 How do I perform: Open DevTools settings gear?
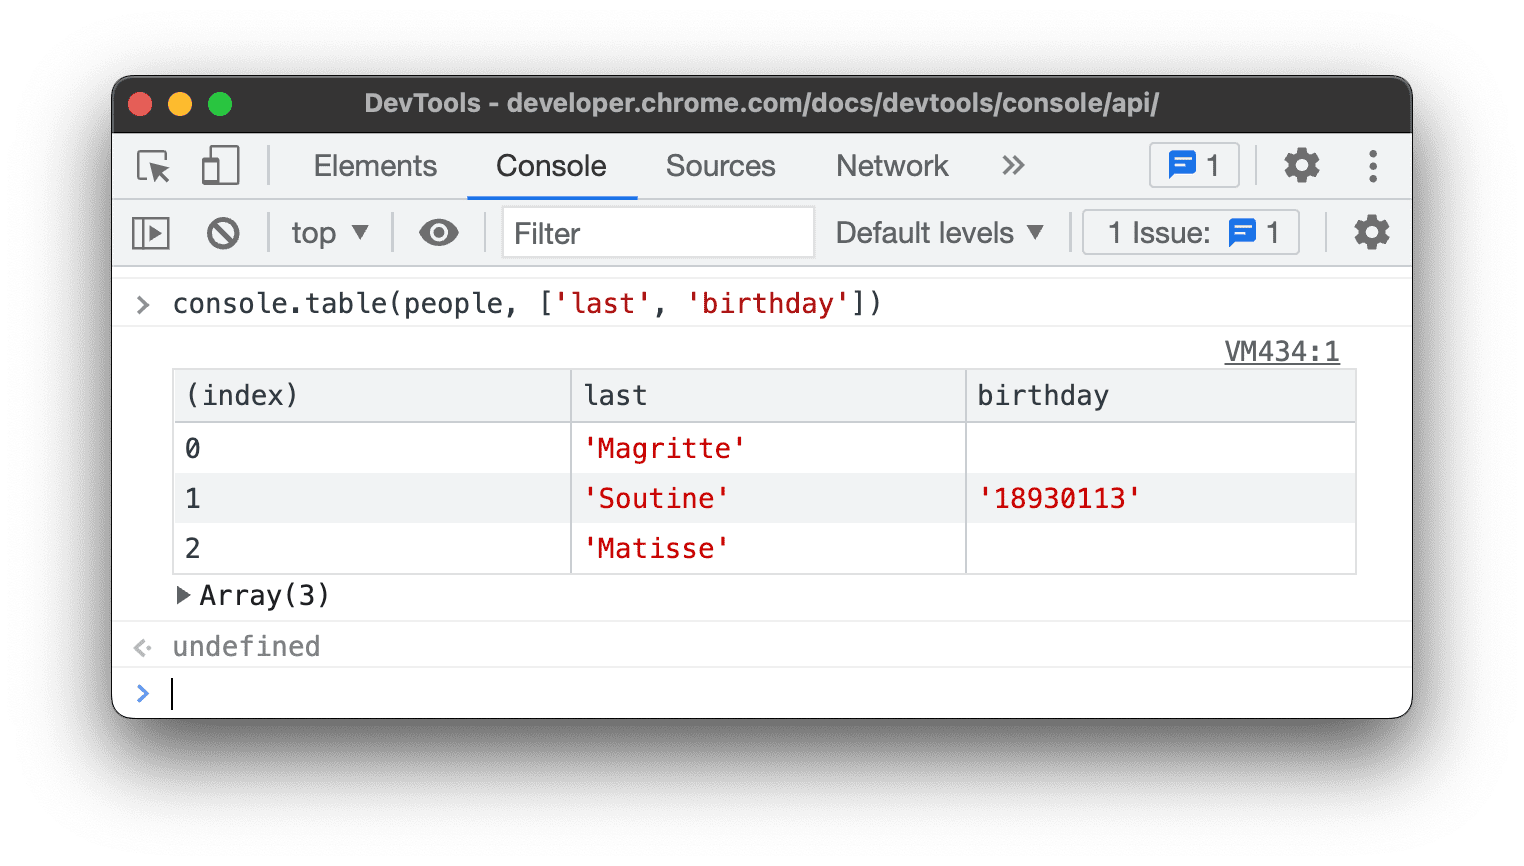[x=1301, y=165]
